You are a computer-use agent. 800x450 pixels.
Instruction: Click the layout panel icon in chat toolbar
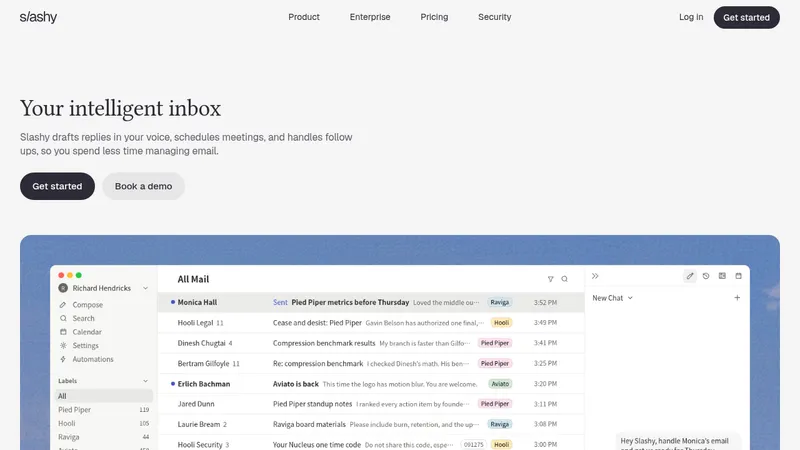(722, 276)
